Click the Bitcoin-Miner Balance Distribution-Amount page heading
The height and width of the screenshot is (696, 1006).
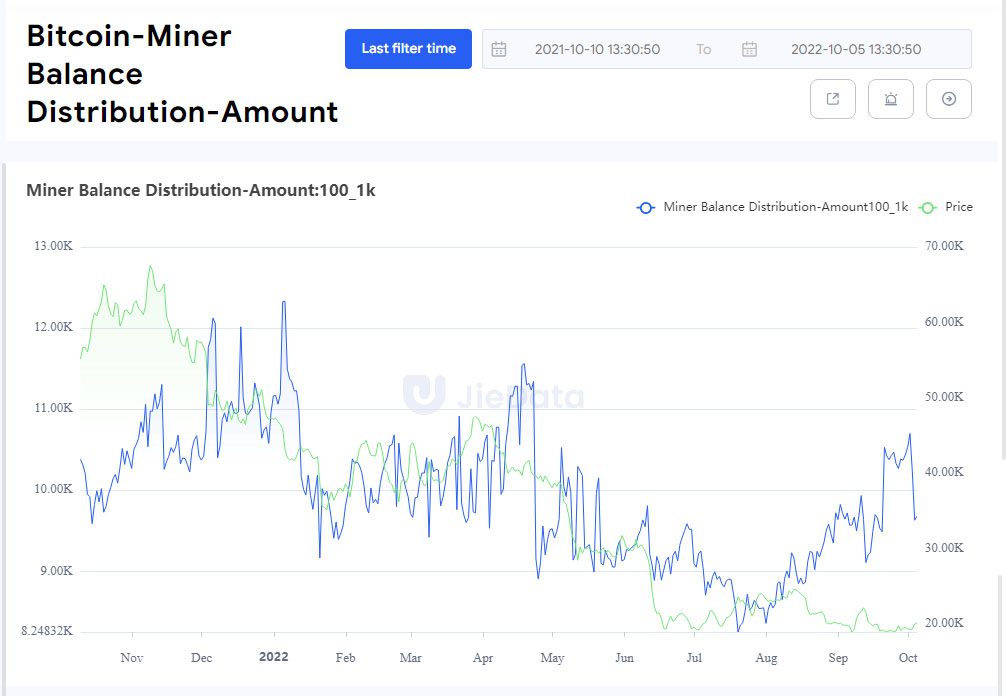(x=182, y=74)
